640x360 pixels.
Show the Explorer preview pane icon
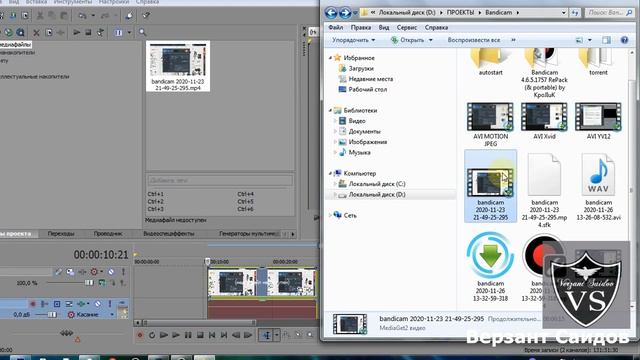(607, 40)
